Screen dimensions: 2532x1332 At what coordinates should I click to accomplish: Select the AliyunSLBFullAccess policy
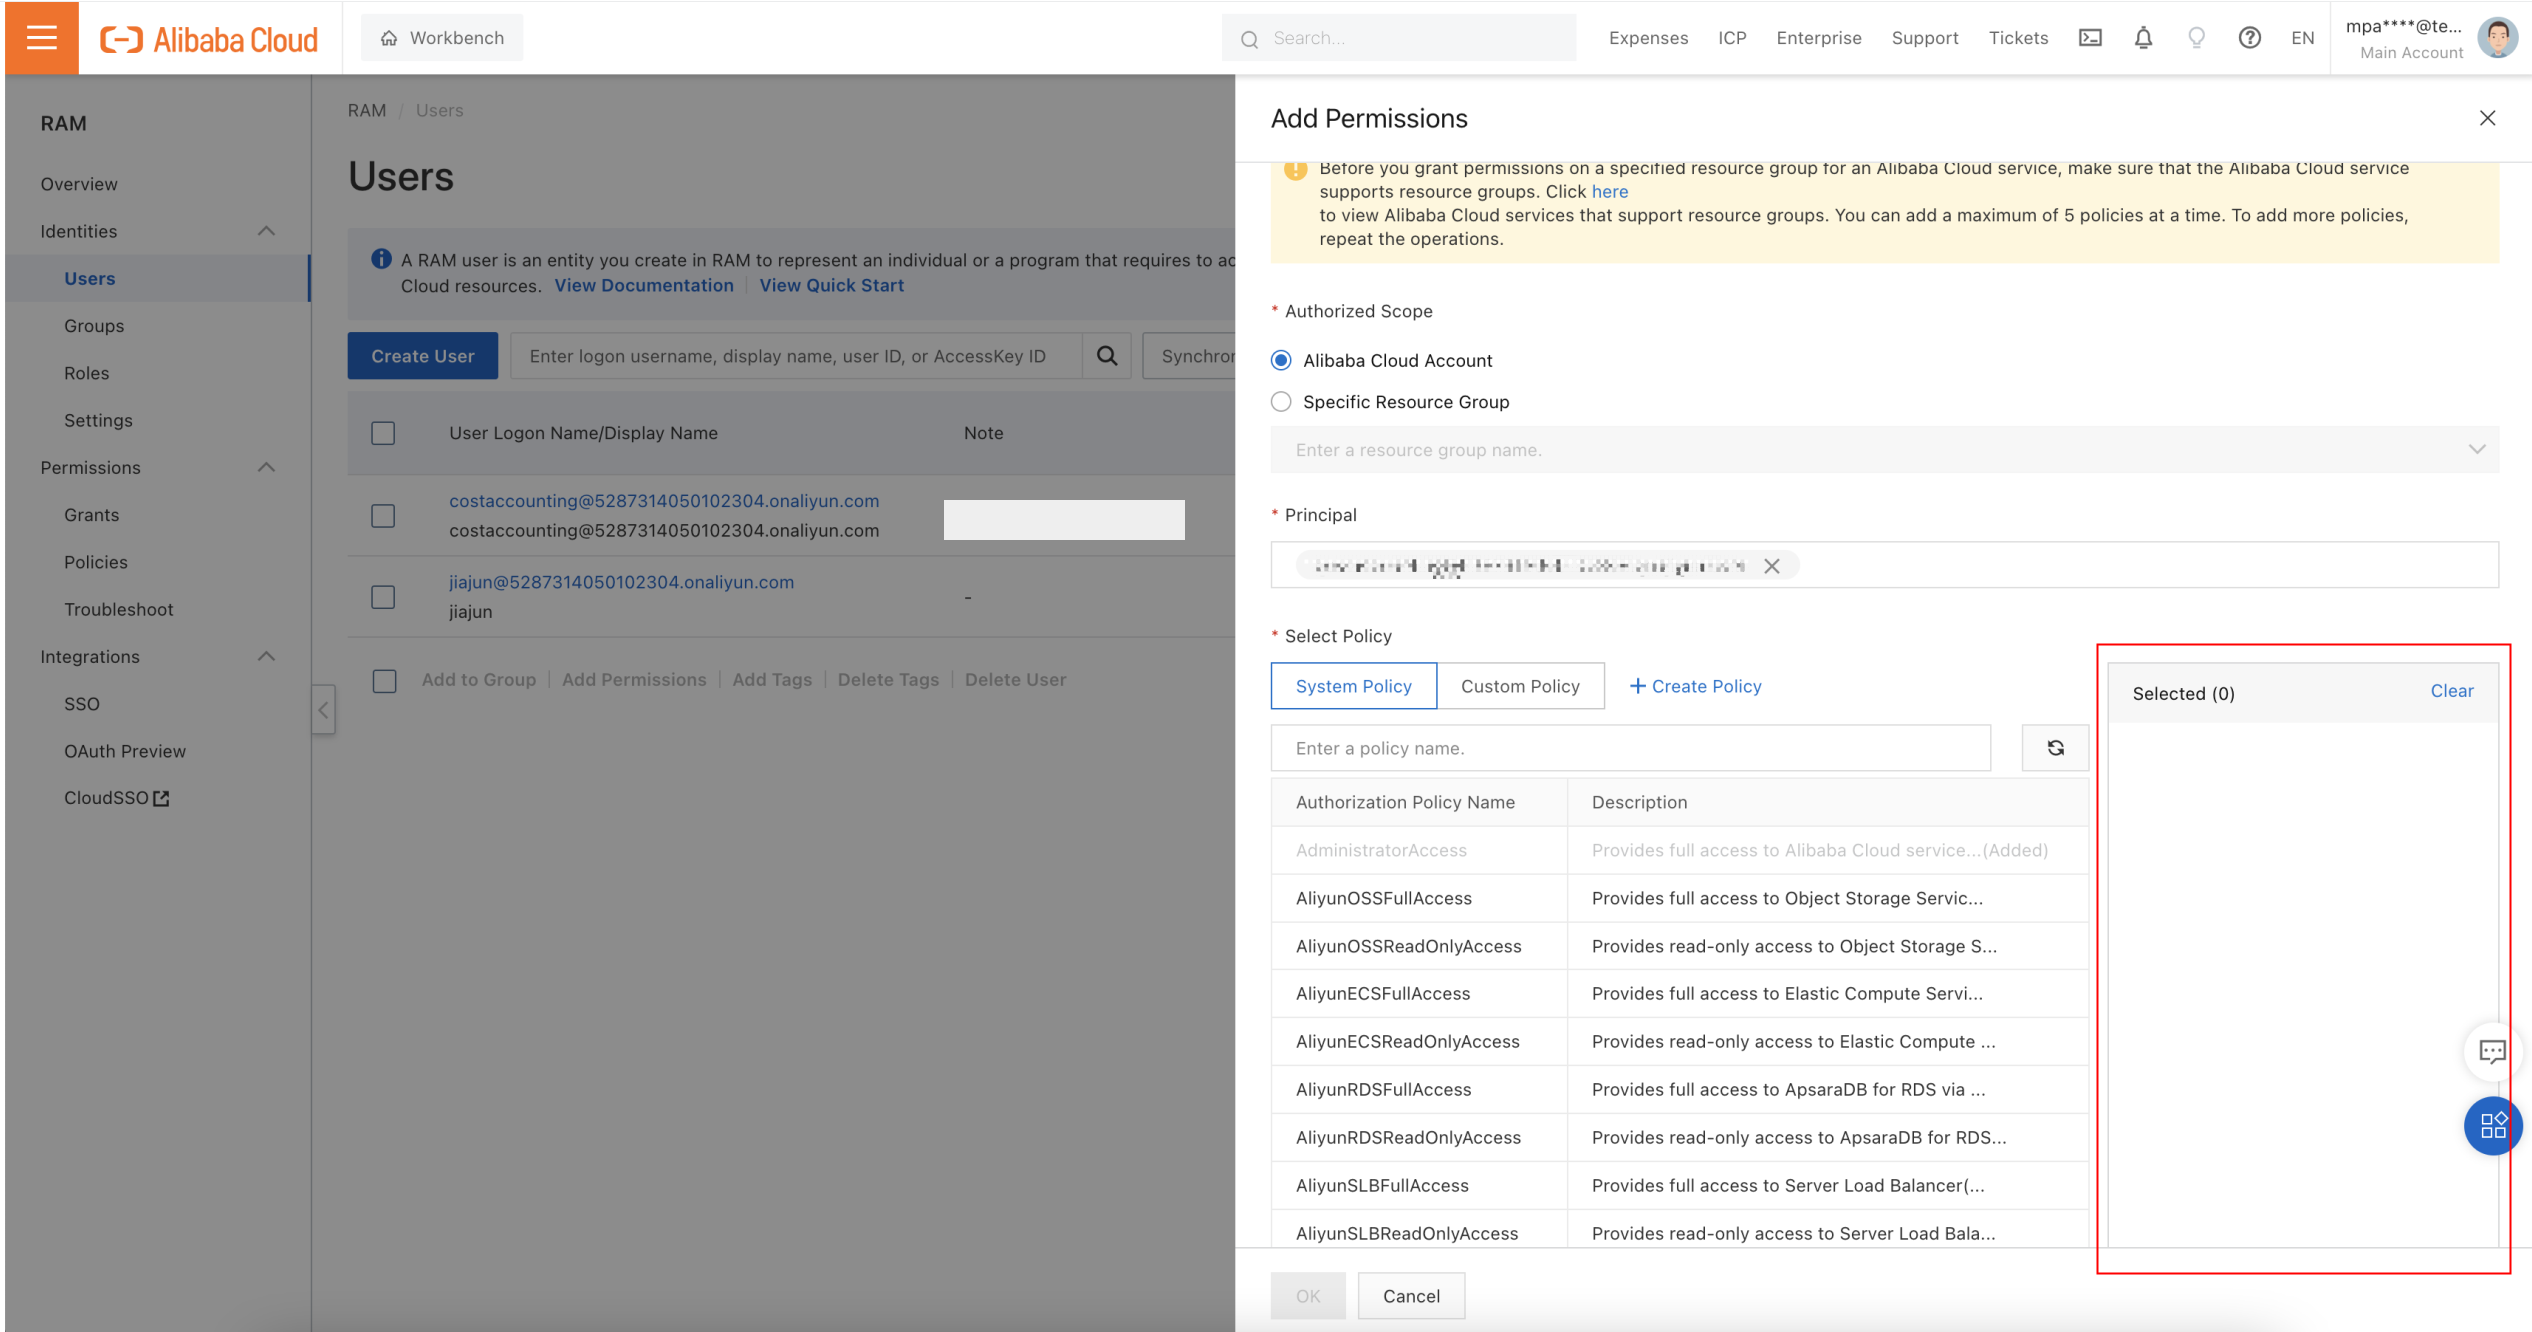(1679, 1186)
